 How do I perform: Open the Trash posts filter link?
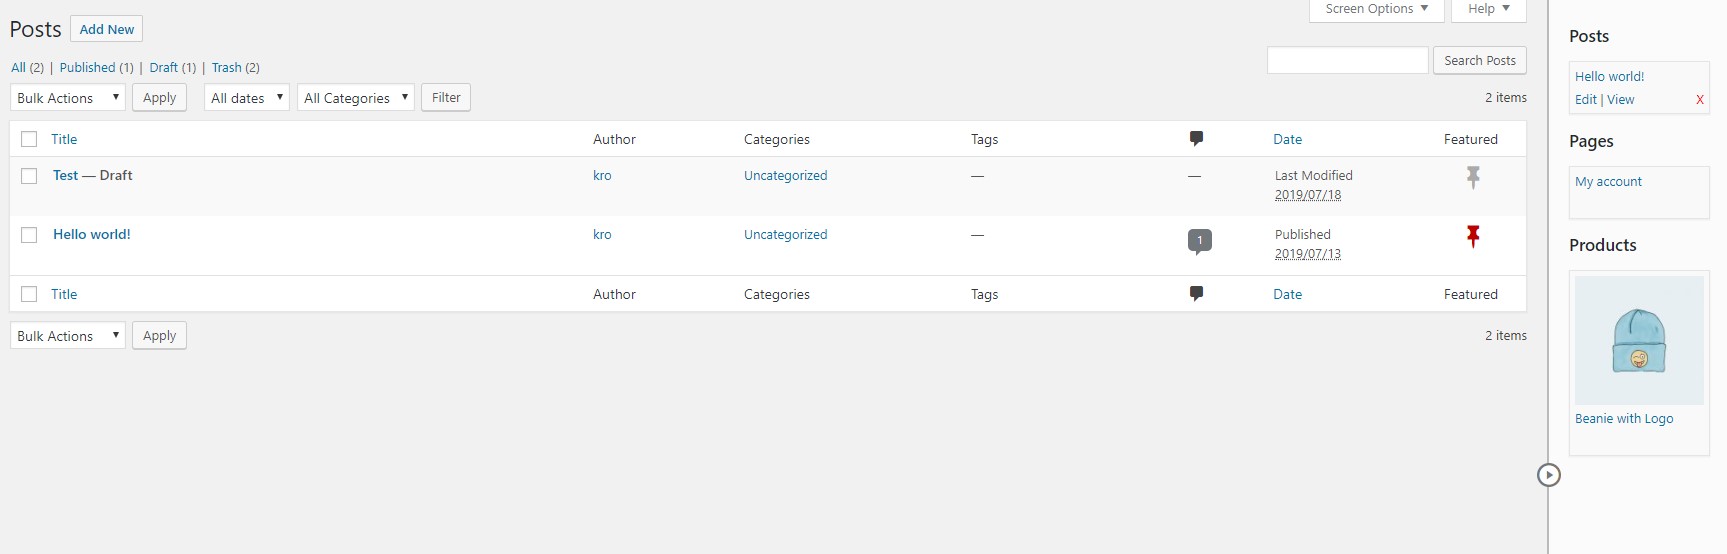pyautogui.click(x=226, y=68)
